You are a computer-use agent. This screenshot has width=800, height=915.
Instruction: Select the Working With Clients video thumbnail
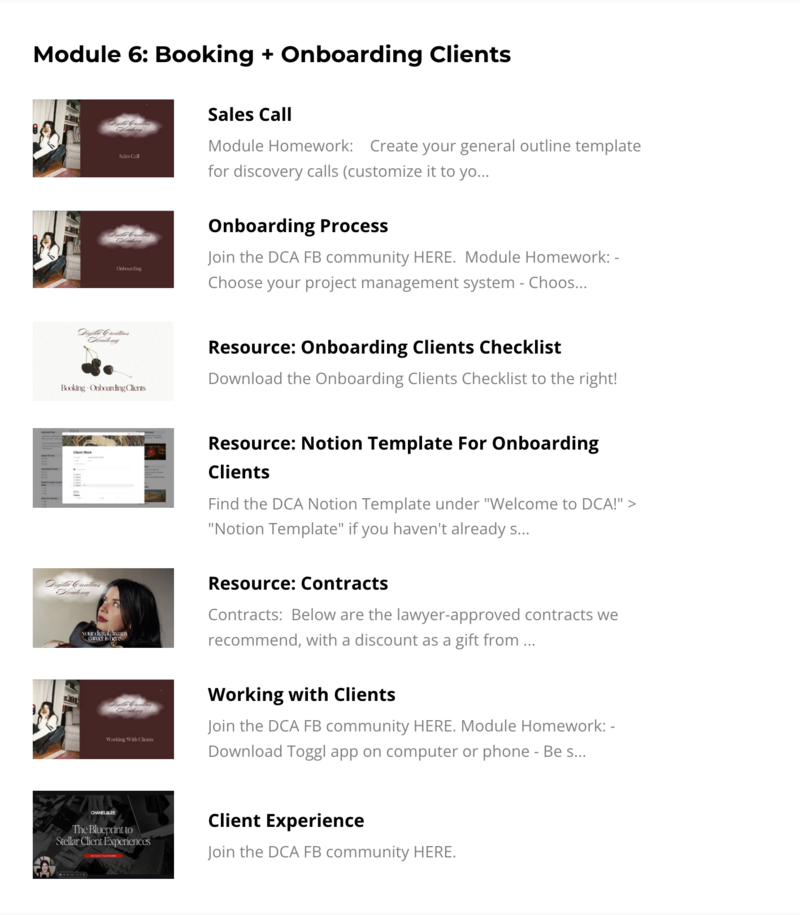pyautogui.click(x=103, y=719)
